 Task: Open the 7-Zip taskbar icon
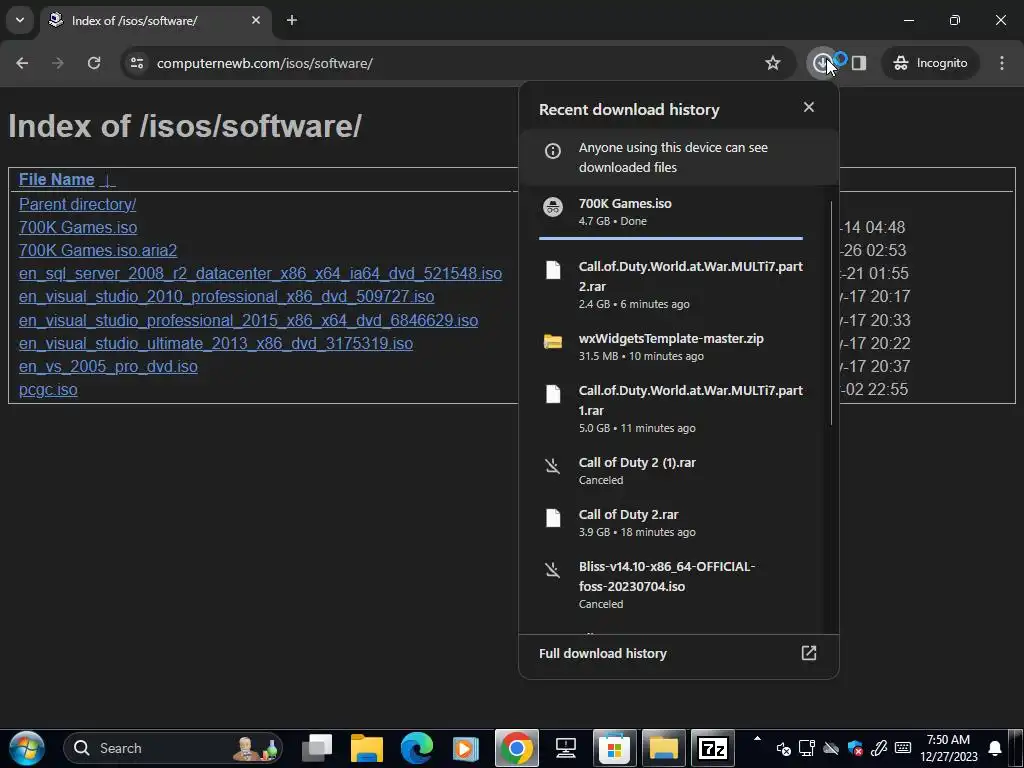(x=713, y=748)
